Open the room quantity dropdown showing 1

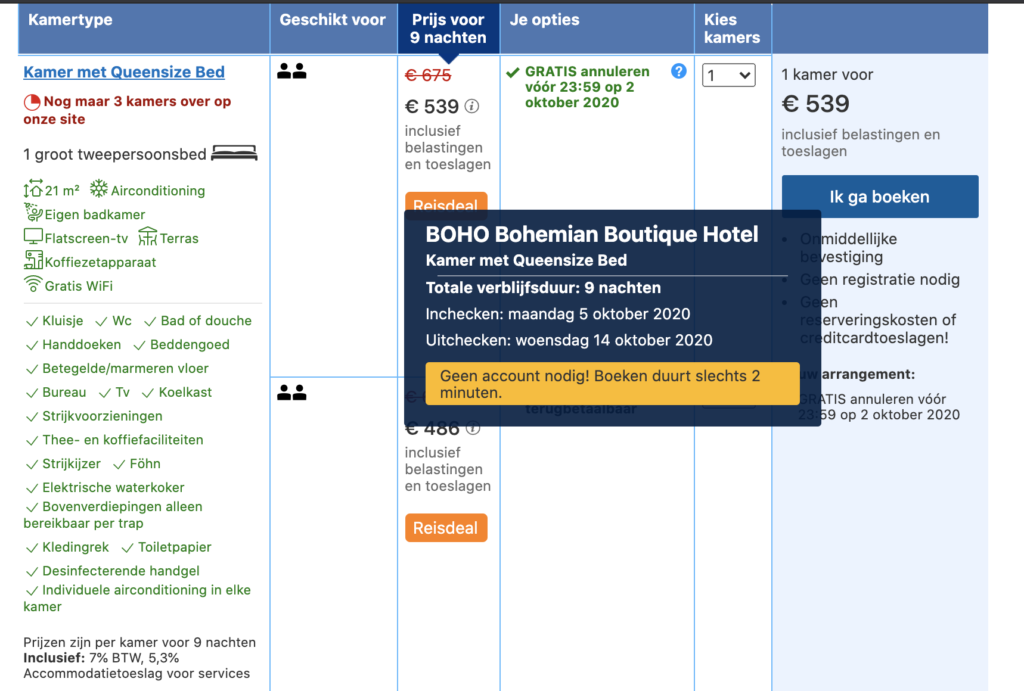(729, 75)
